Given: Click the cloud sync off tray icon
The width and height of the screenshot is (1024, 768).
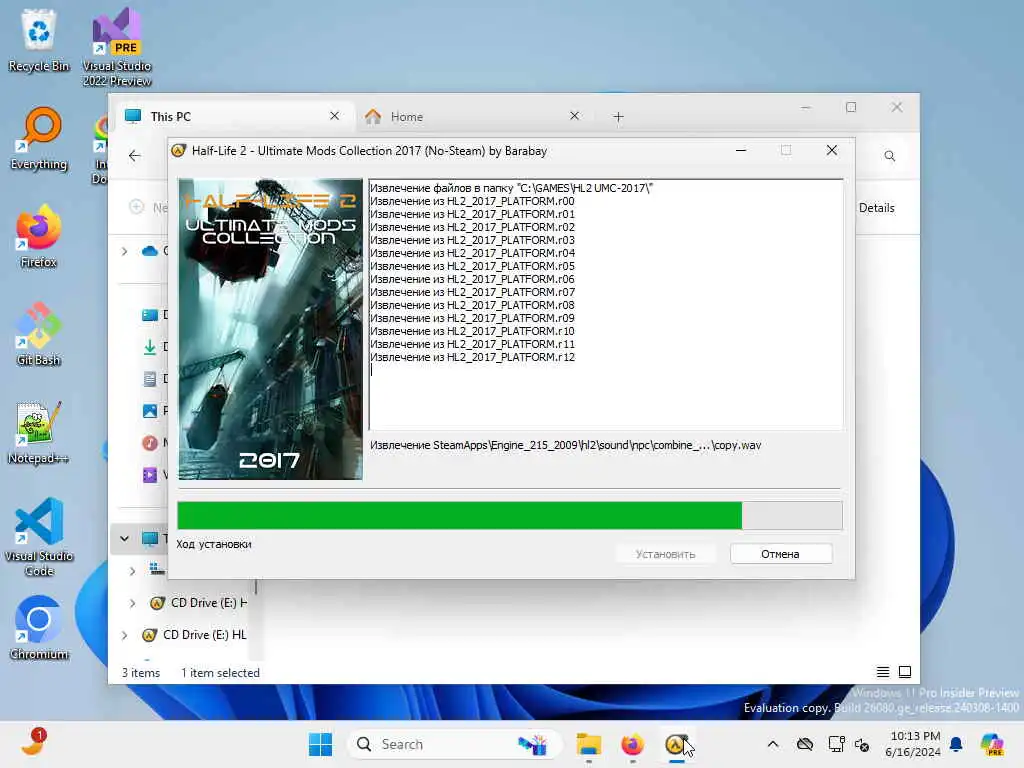Looking at the screenshot, I should [805, 744].
